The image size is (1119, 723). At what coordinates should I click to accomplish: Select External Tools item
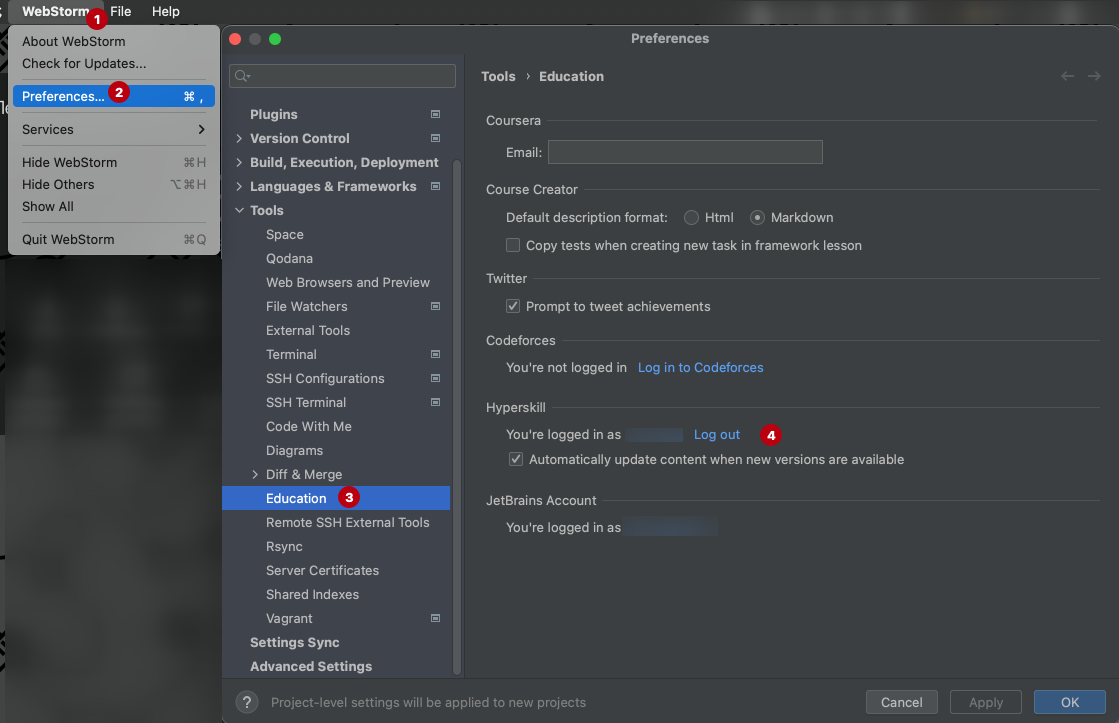coord(308,330)
